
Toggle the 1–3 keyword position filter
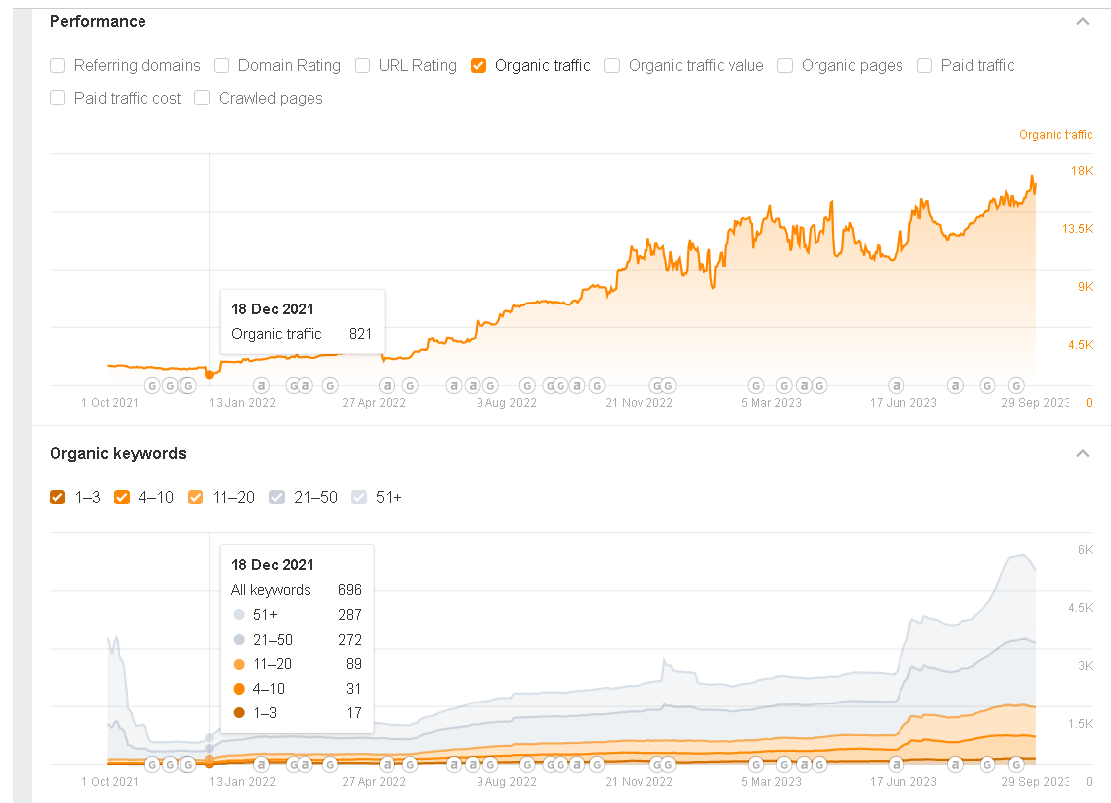click(x=59, y=497)
